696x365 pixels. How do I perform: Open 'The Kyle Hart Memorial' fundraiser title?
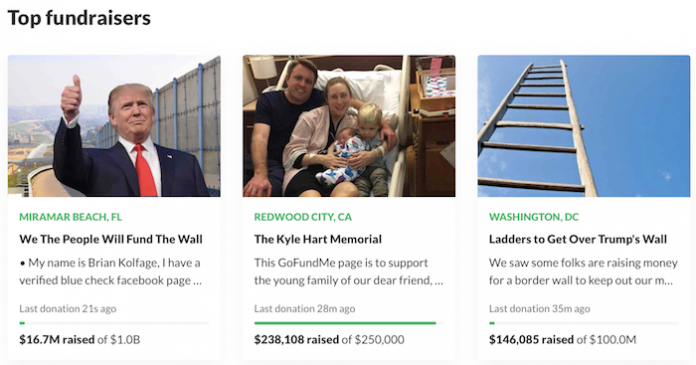[x=318, y=239]
